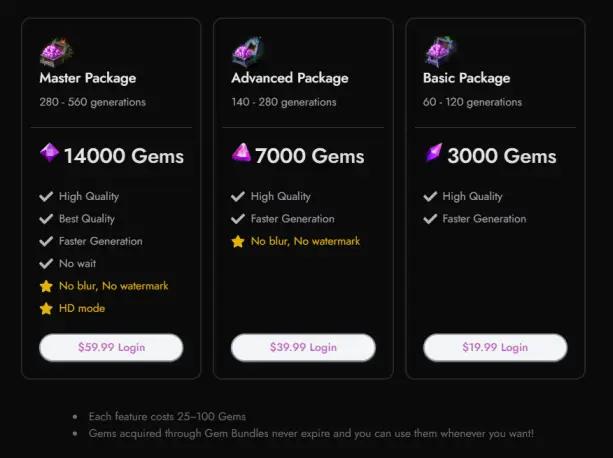613x458 pixels.
Task: Click the Each feature costs 25–100 Gems note
Action: pos(167,417)
